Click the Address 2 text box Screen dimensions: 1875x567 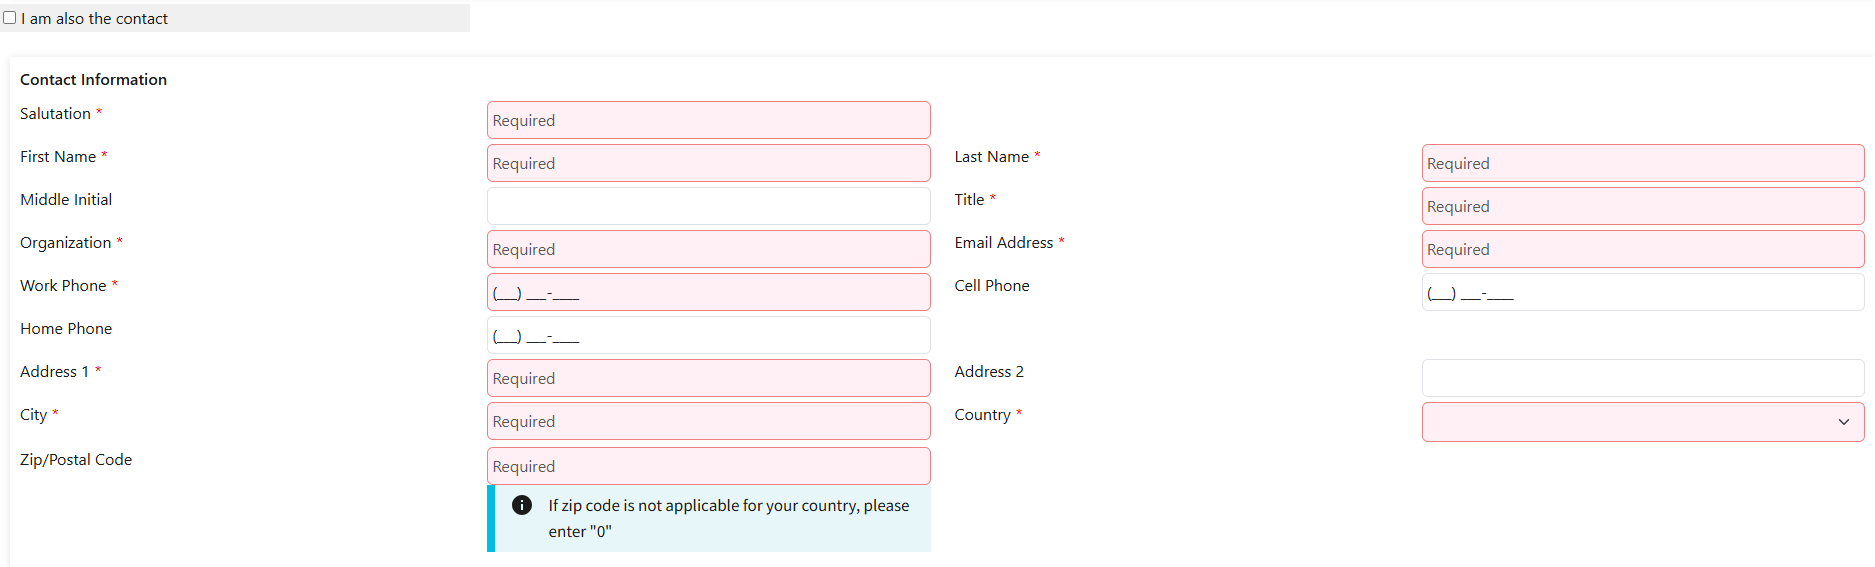[x=1642, y=378]
